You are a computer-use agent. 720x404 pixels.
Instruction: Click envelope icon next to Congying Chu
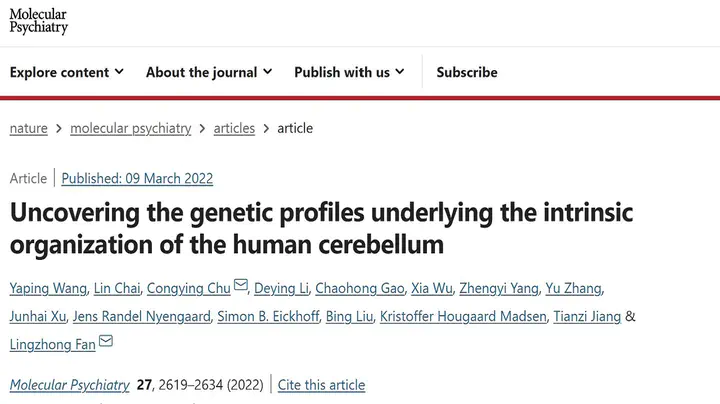241,285
